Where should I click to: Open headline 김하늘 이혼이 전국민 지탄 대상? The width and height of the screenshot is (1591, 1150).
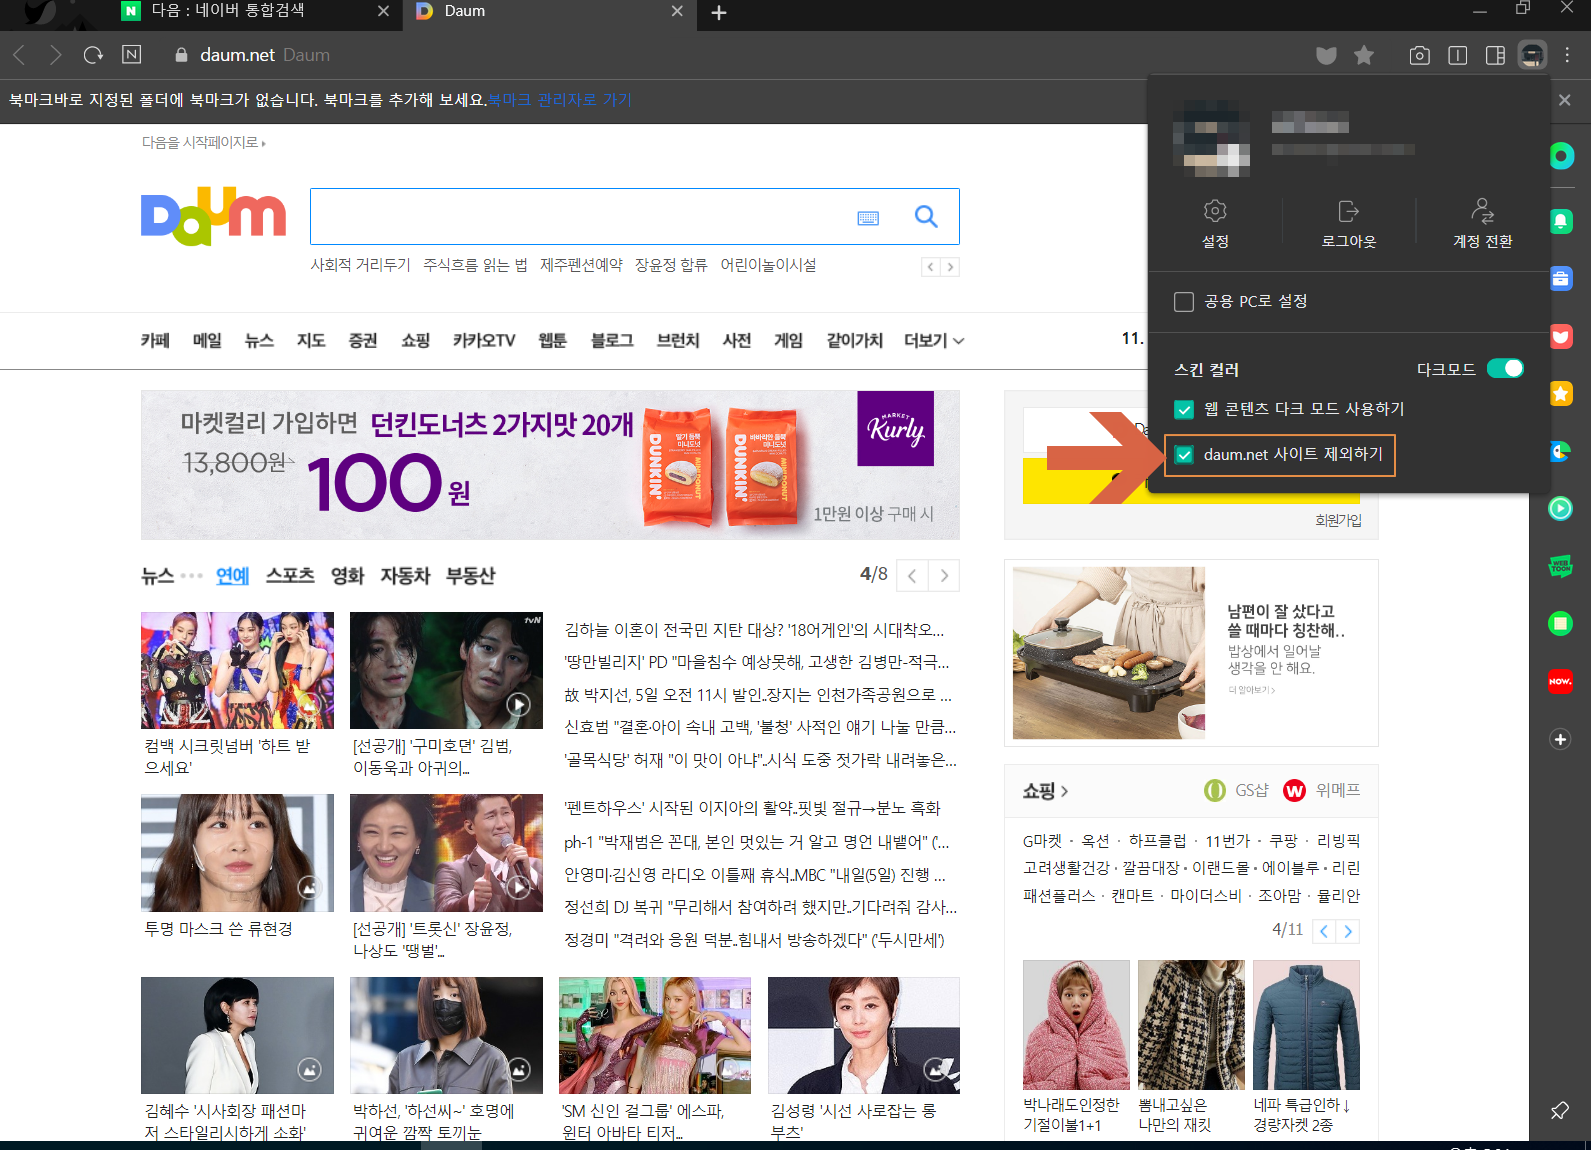click(x=754, y=630)
